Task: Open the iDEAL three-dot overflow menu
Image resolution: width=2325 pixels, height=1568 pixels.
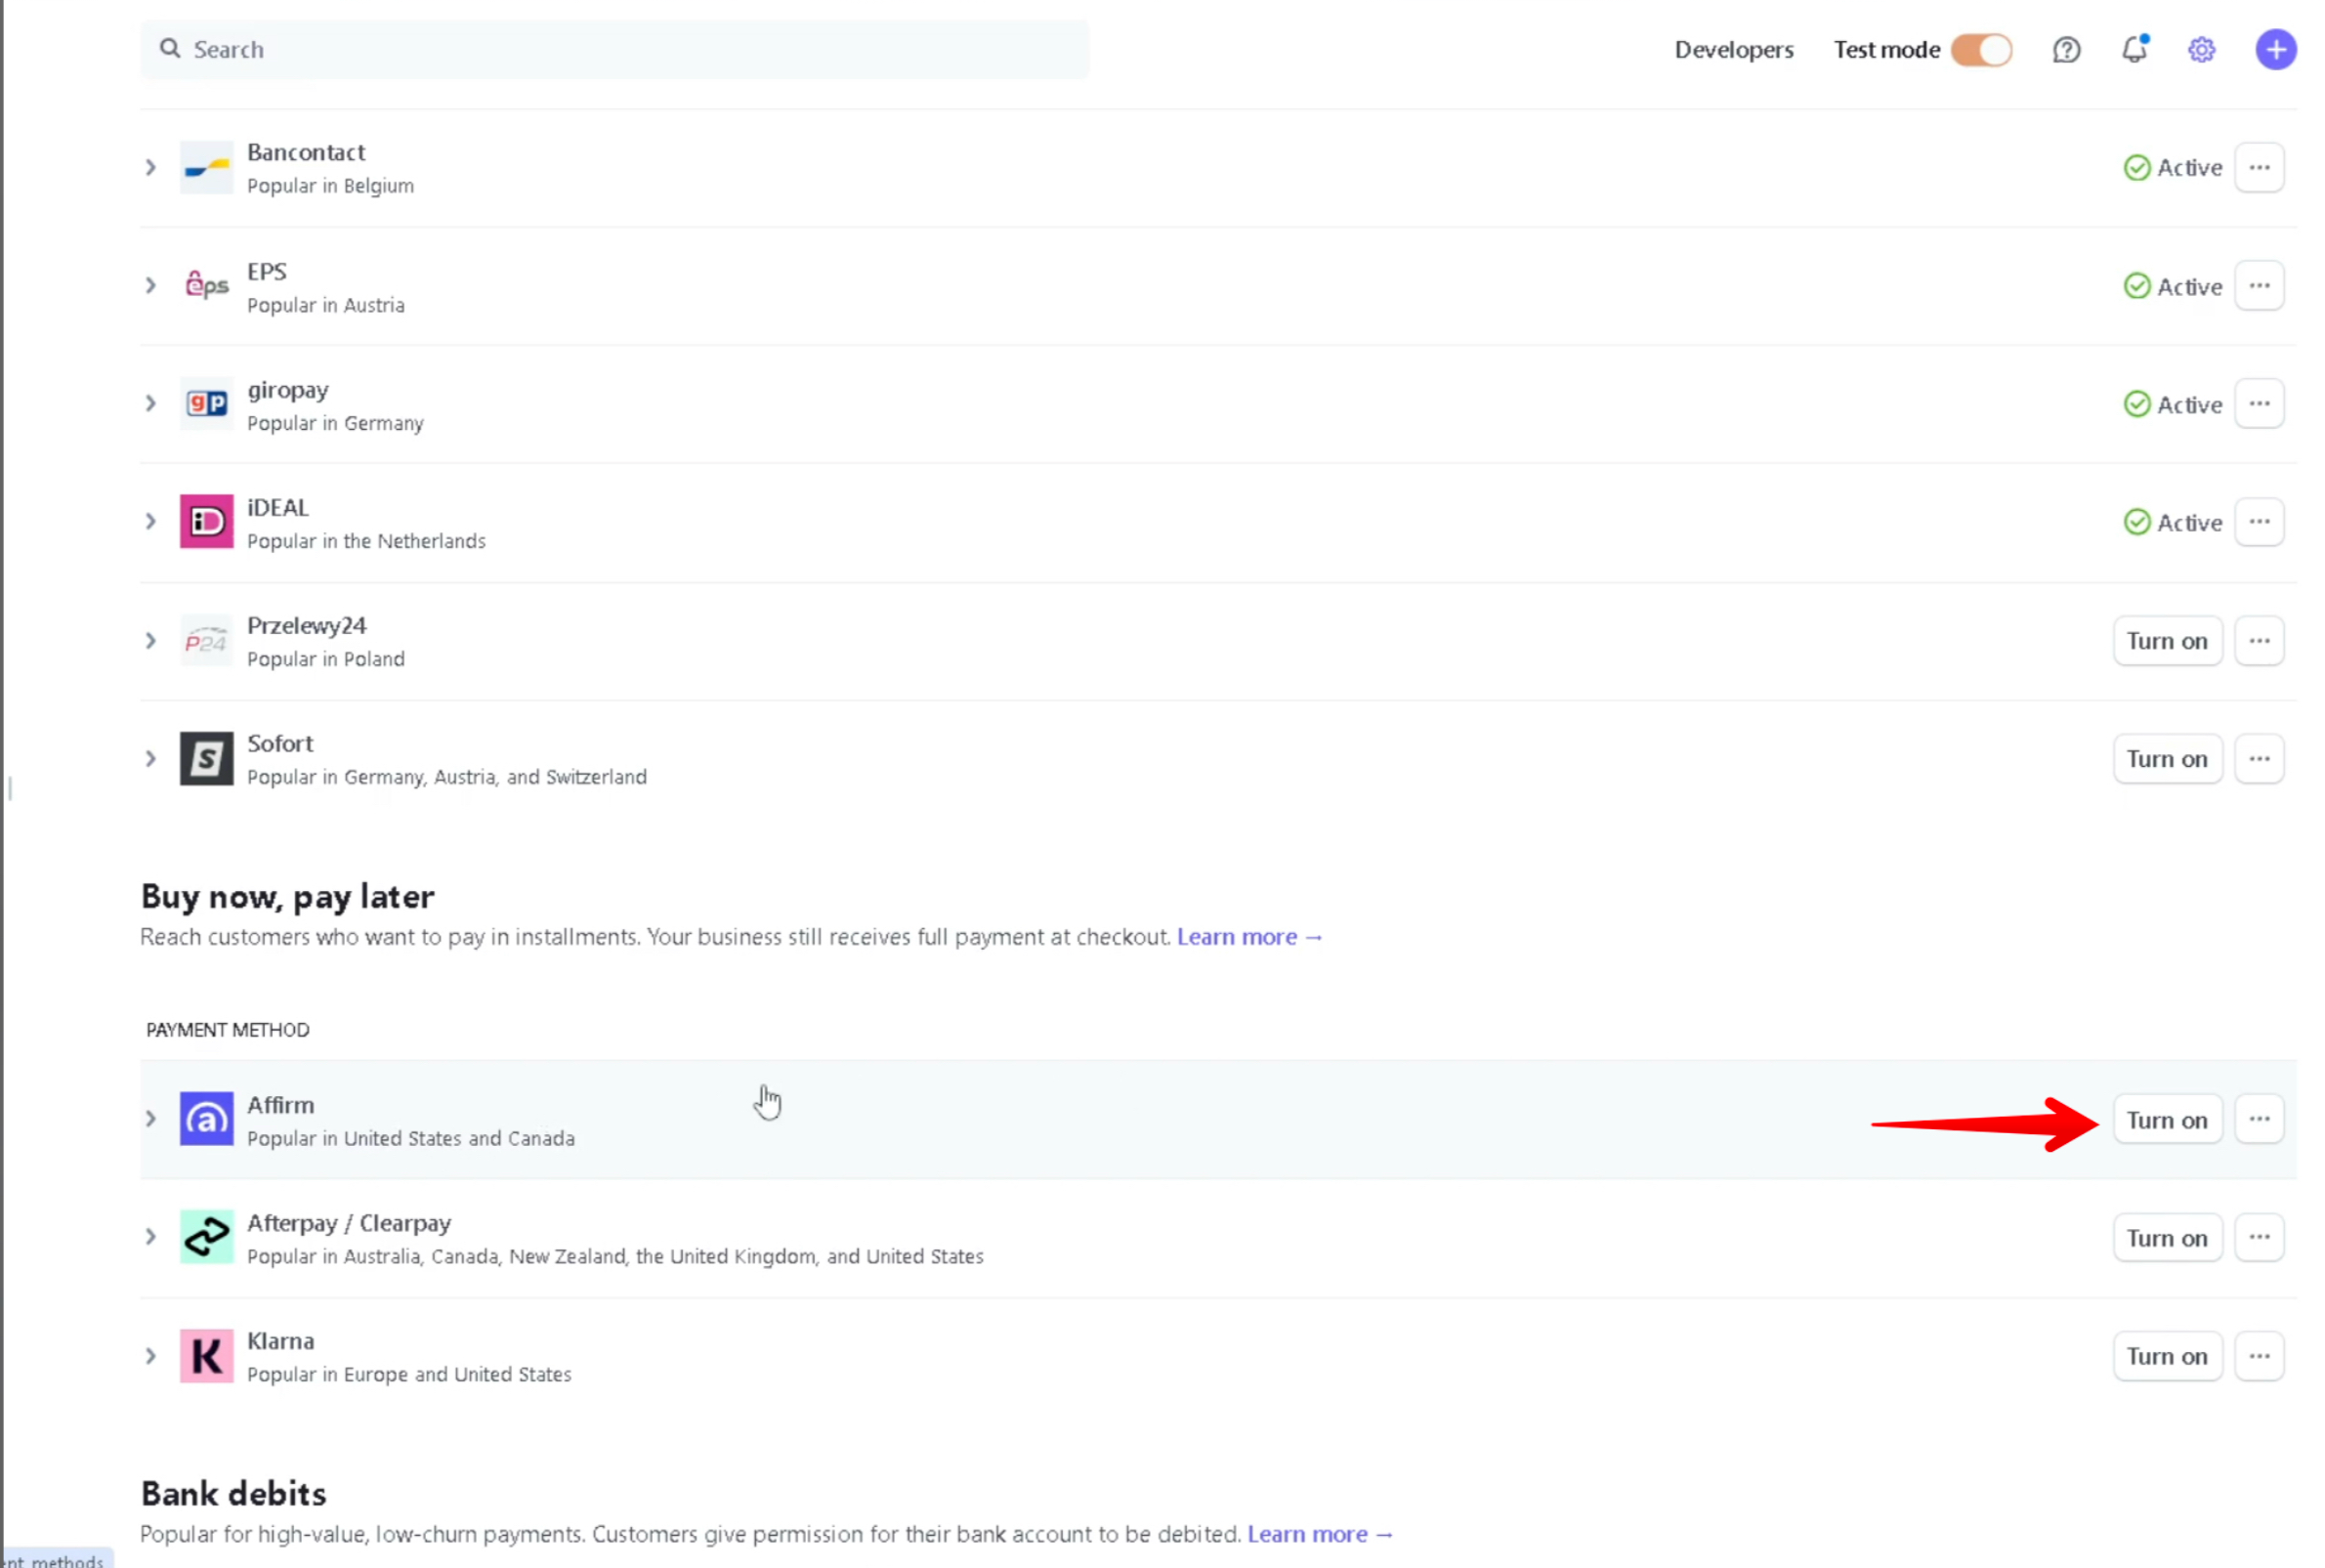Action: point(2258,522)
